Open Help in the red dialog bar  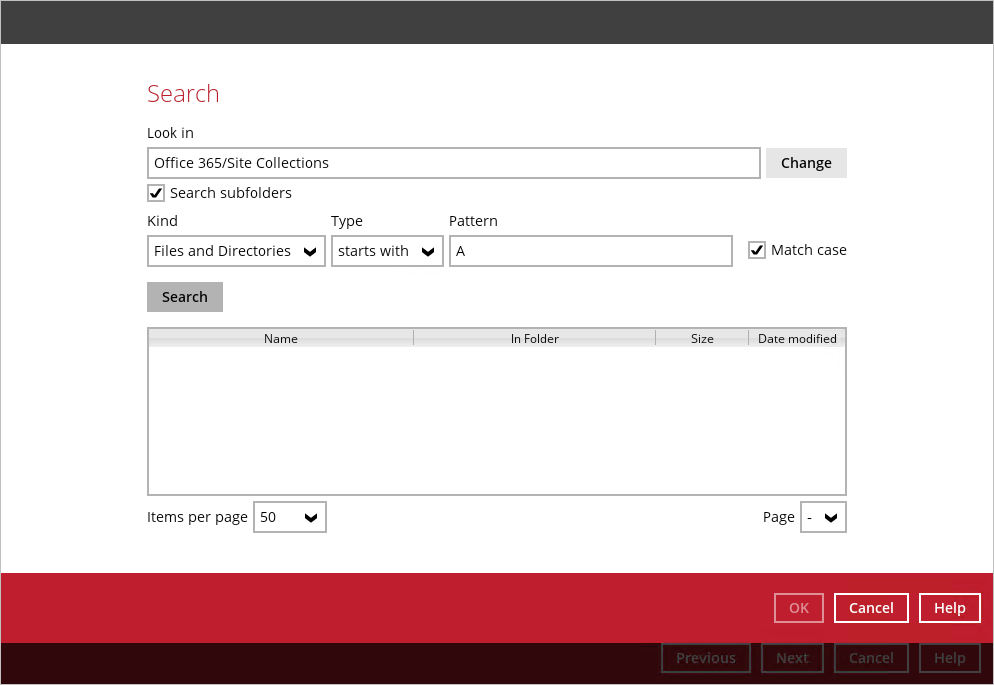pyautogui.click(x=949, y=608)
